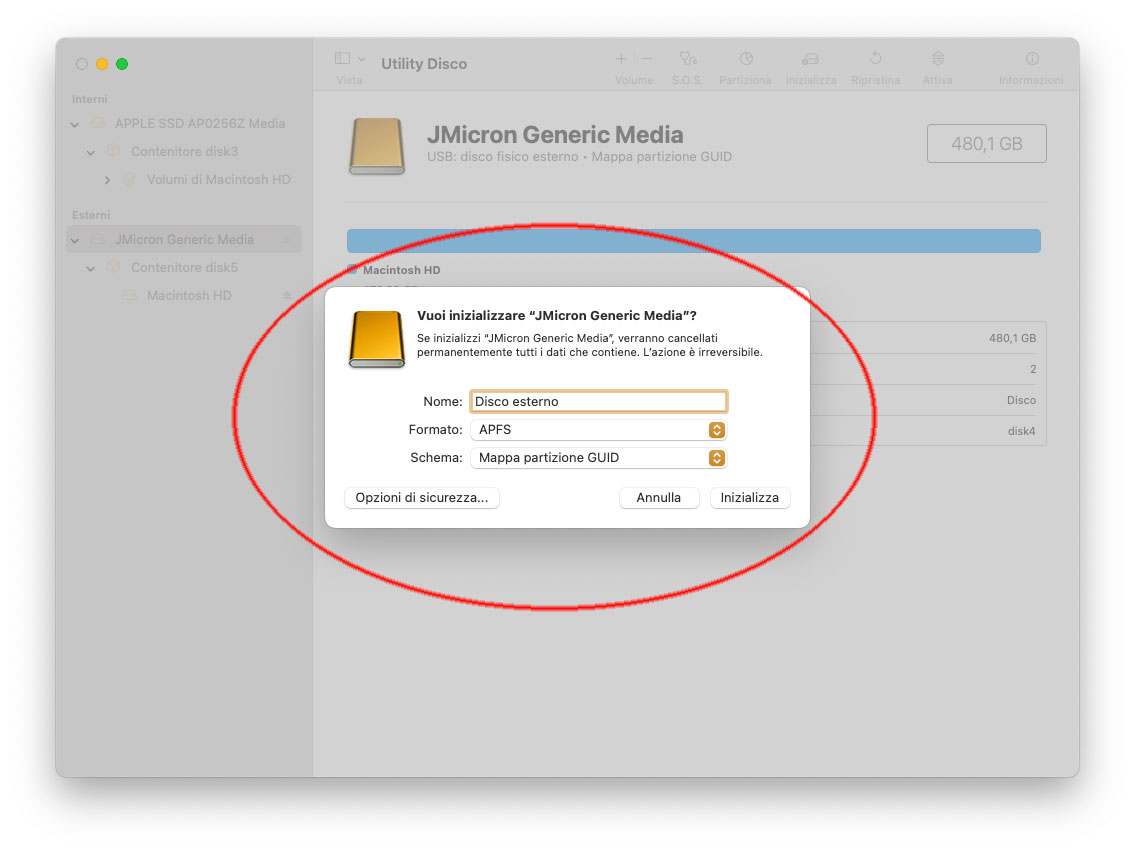
Task: Open the Vista chevron dropdown arrow
Action: pyautogui.click(x=361, y=59)
